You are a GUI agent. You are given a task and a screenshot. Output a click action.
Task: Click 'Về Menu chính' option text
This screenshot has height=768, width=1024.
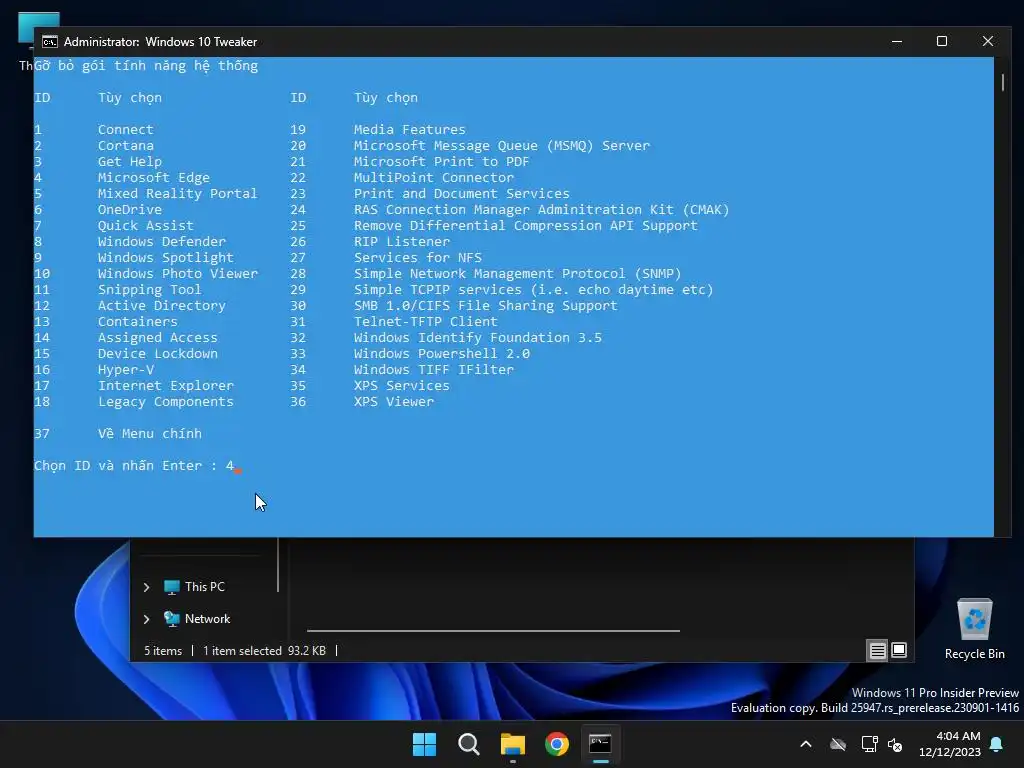(150, 434)
